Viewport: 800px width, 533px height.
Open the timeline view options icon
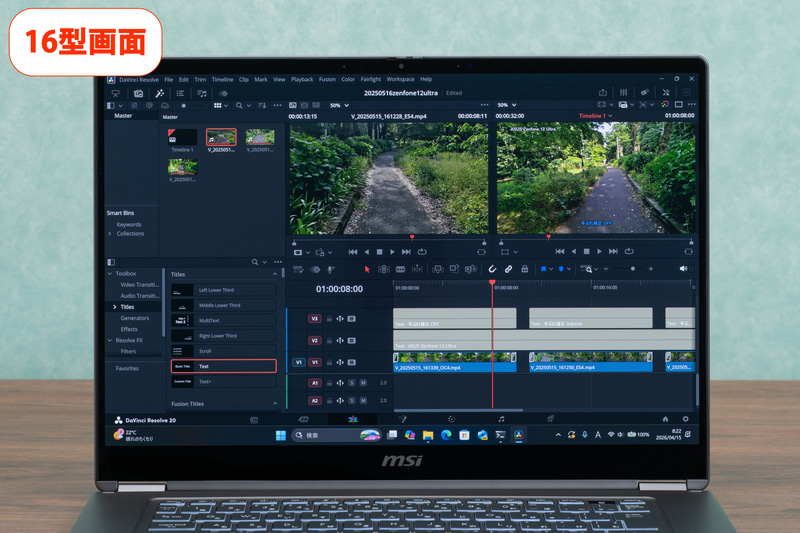(298, 269)
